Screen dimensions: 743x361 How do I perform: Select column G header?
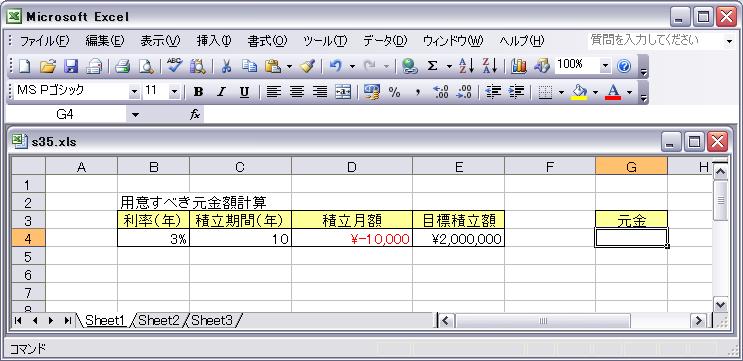point(631,167)
